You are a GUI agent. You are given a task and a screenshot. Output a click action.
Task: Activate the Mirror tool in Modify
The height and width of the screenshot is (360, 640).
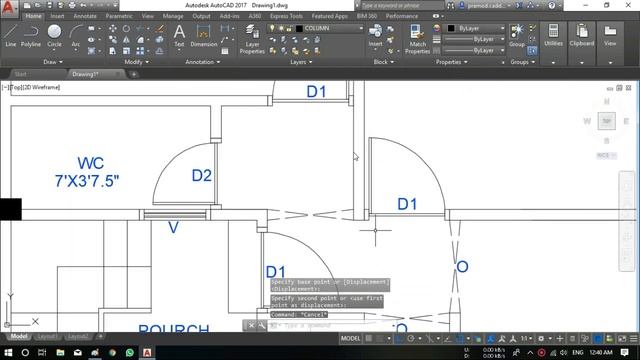point(126,40)
